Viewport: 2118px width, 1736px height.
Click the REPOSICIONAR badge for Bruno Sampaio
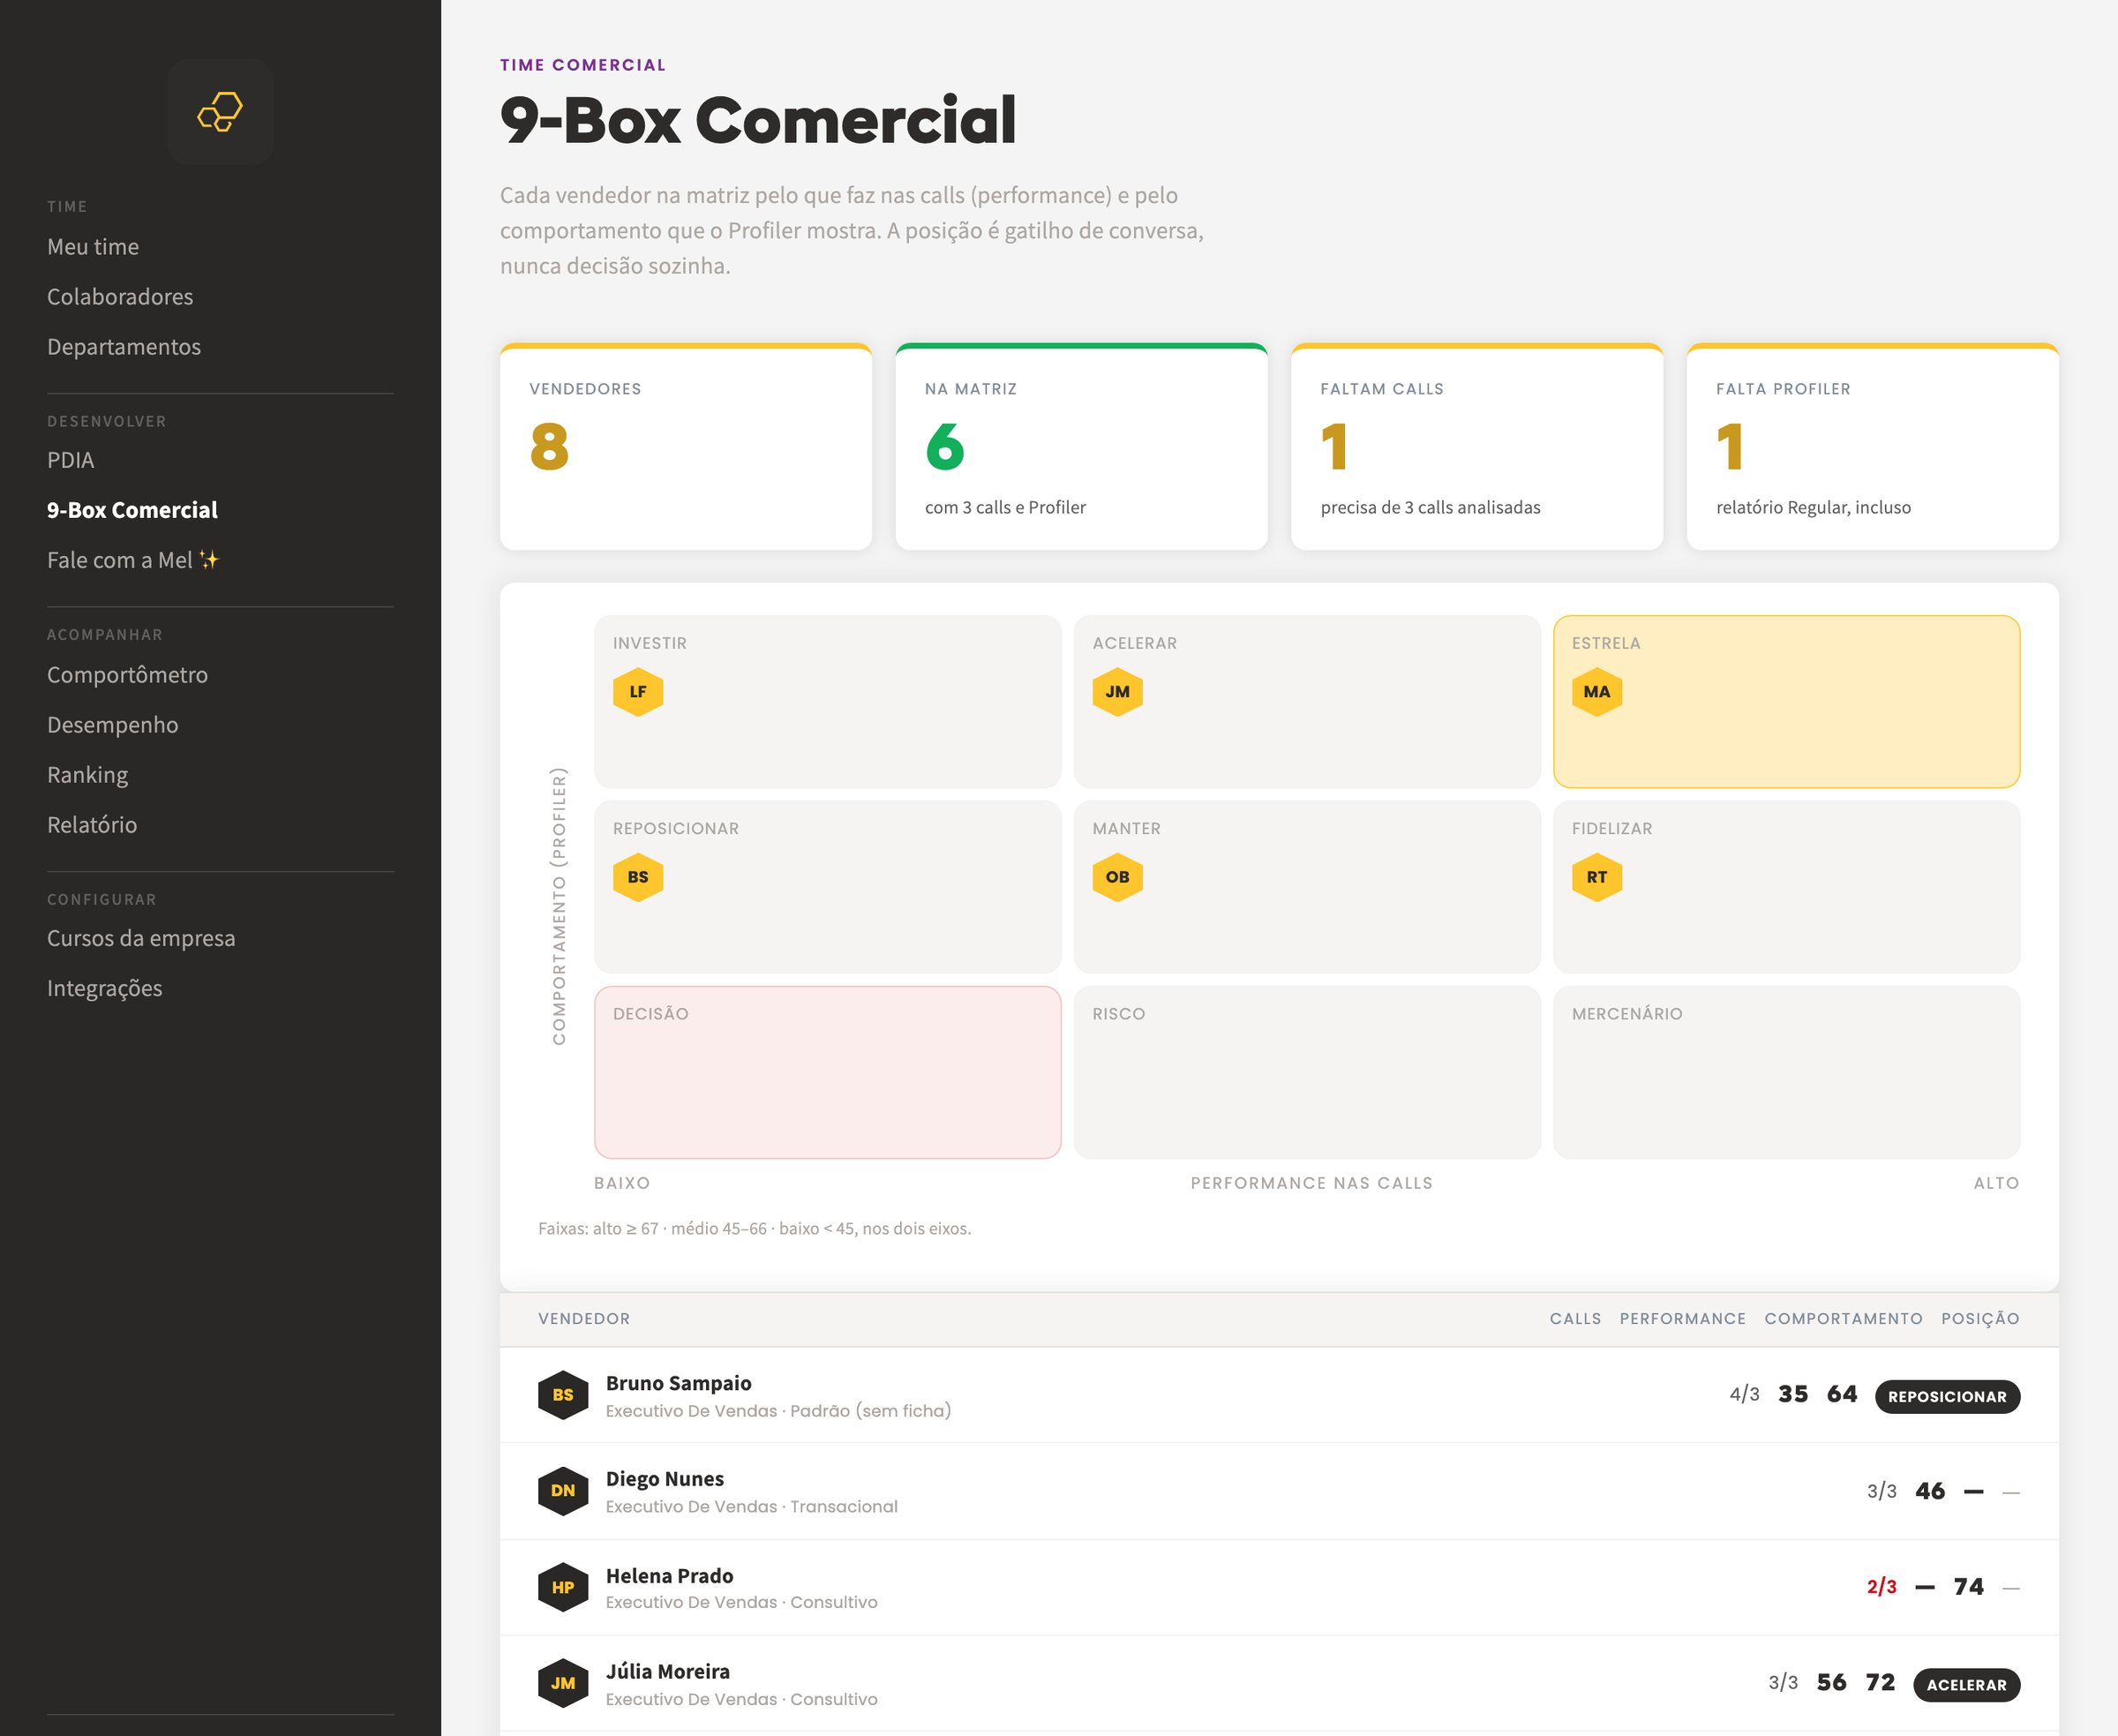(1947, 1396)
